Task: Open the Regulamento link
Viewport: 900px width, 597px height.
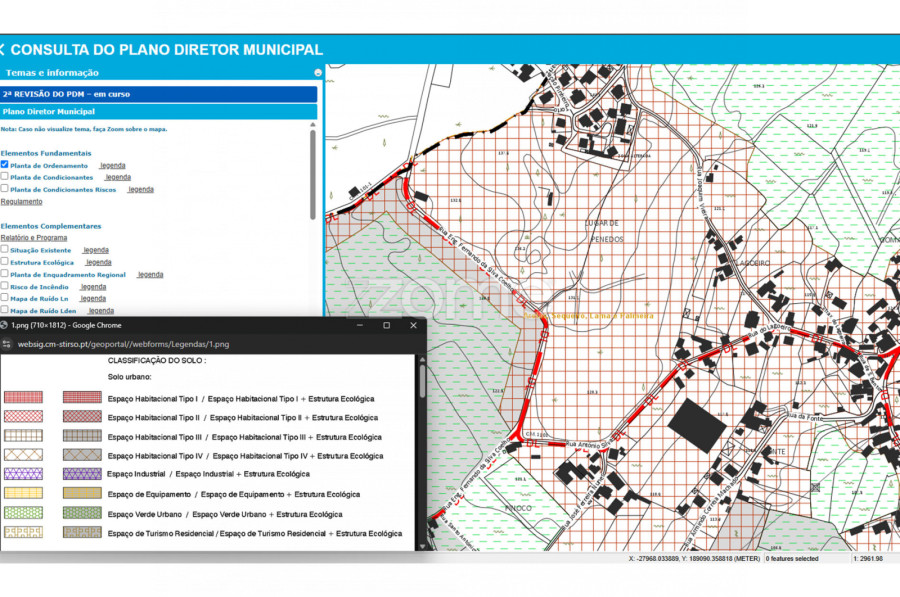Action: [x=21, y=201]
